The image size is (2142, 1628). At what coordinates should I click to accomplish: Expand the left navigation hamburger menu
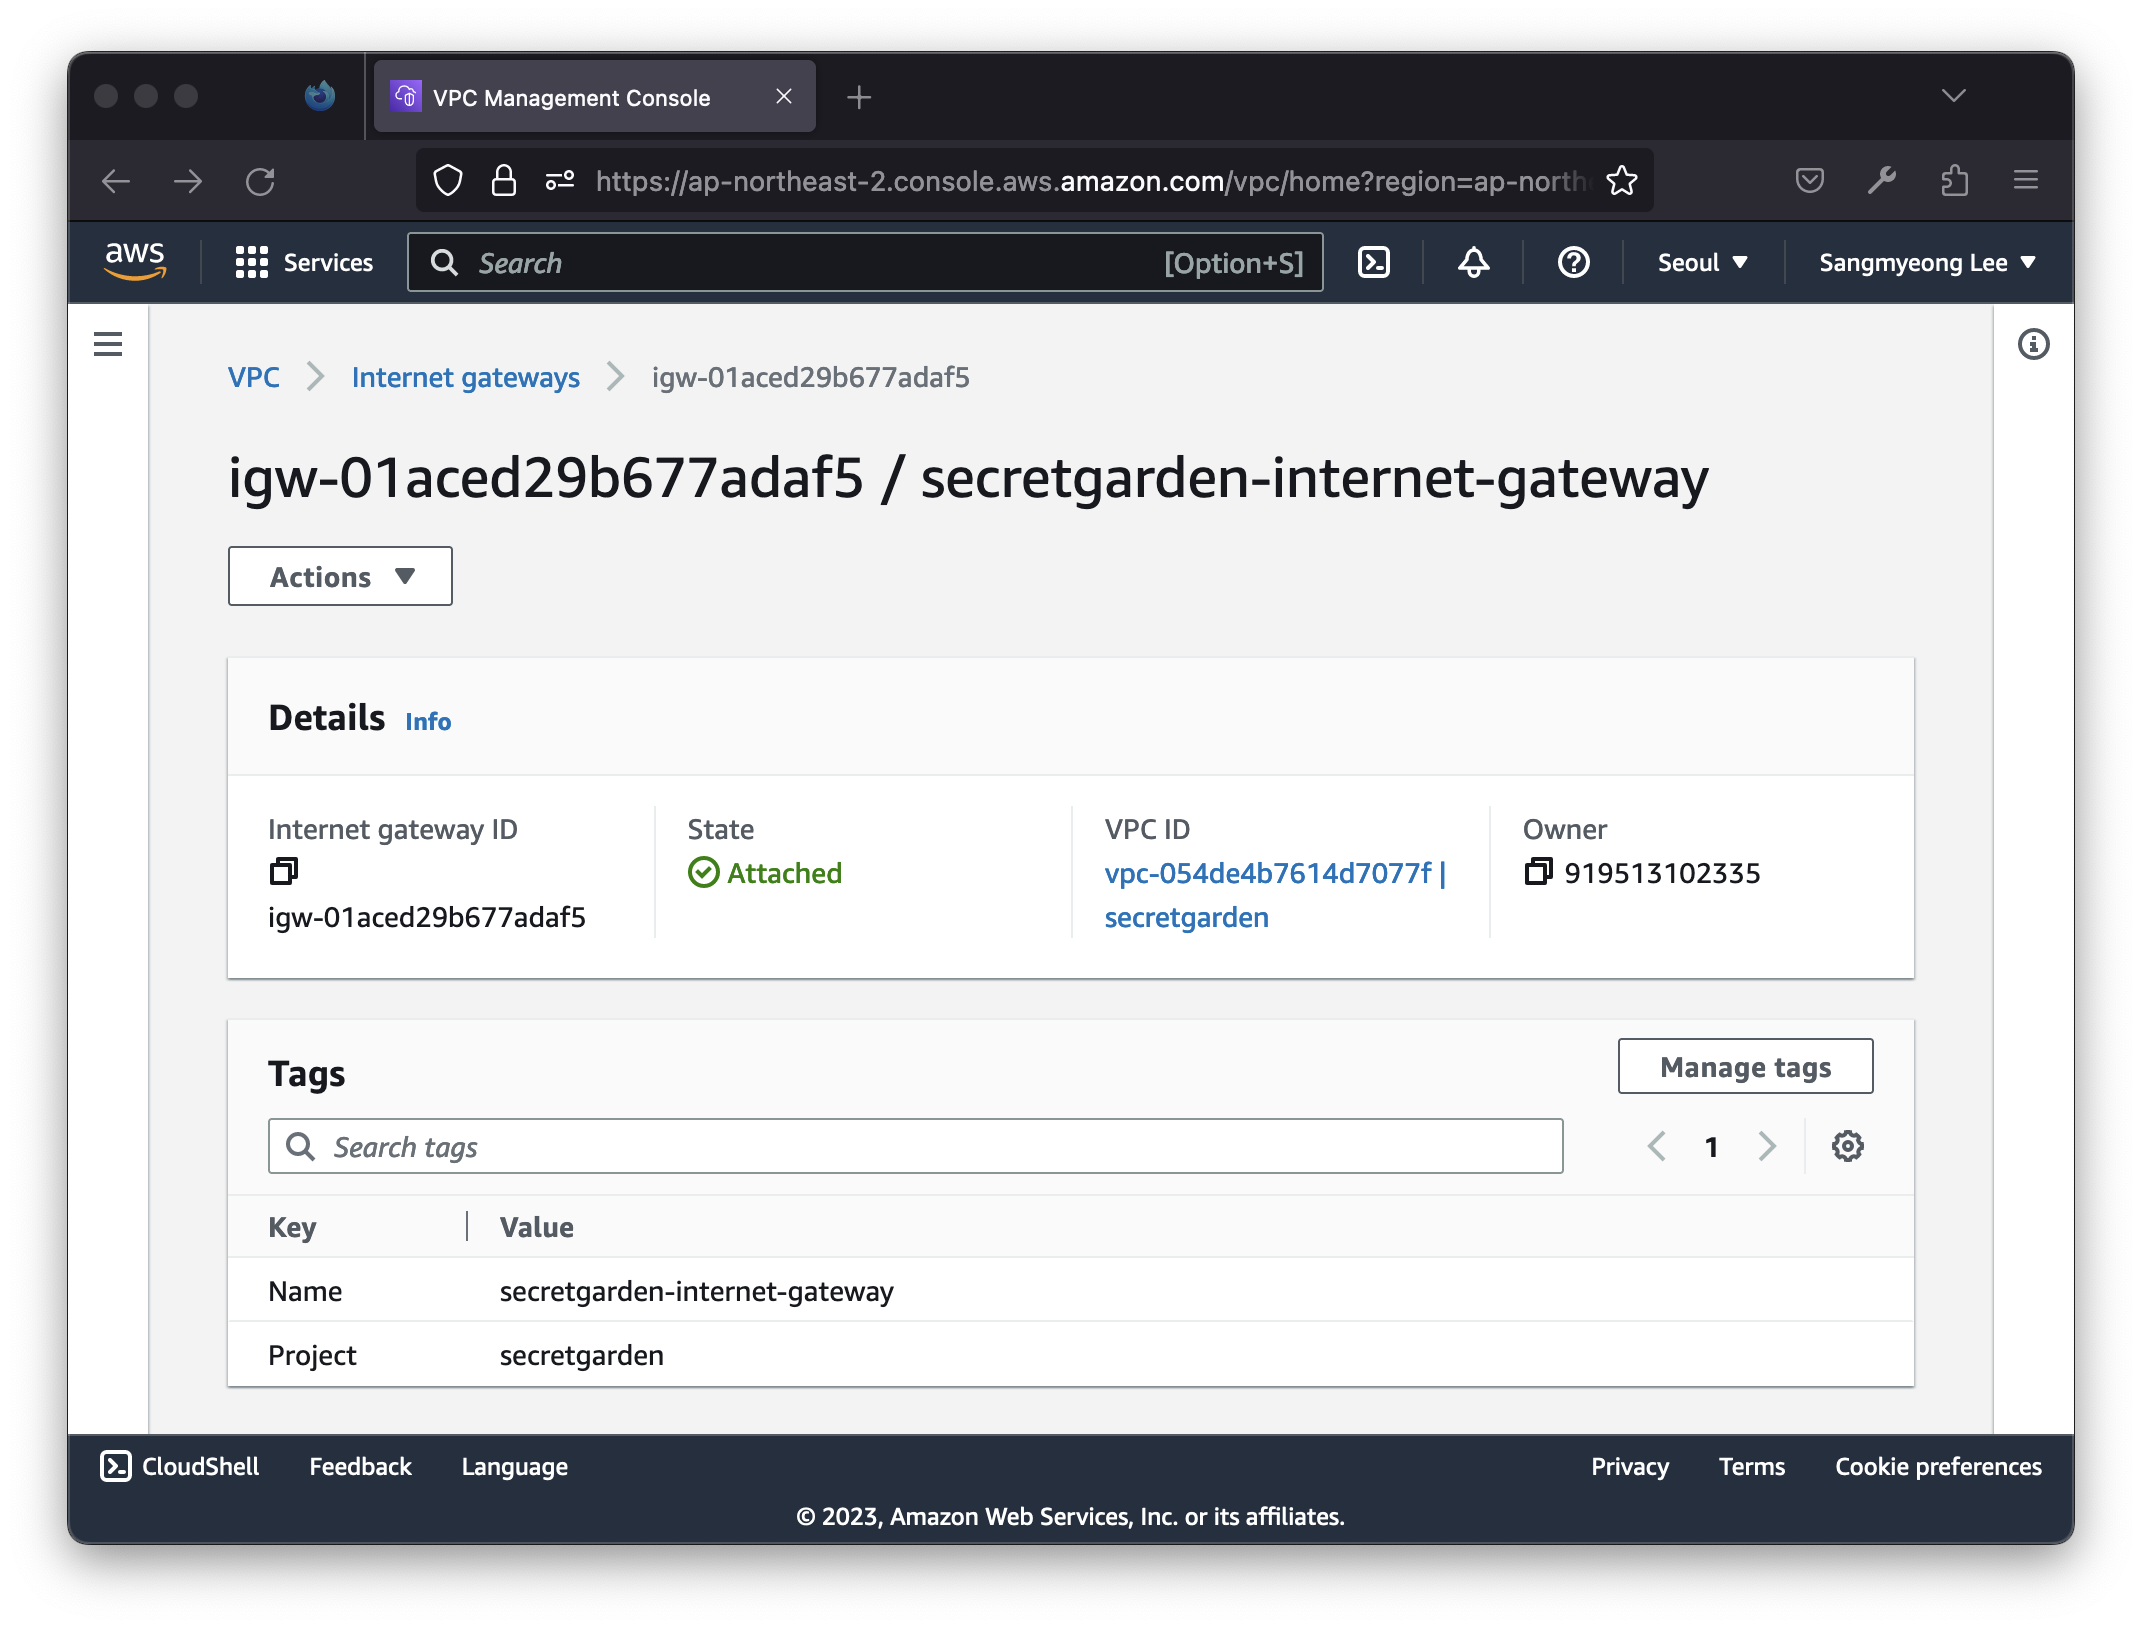pyautogui.click(x=108, y=344)
